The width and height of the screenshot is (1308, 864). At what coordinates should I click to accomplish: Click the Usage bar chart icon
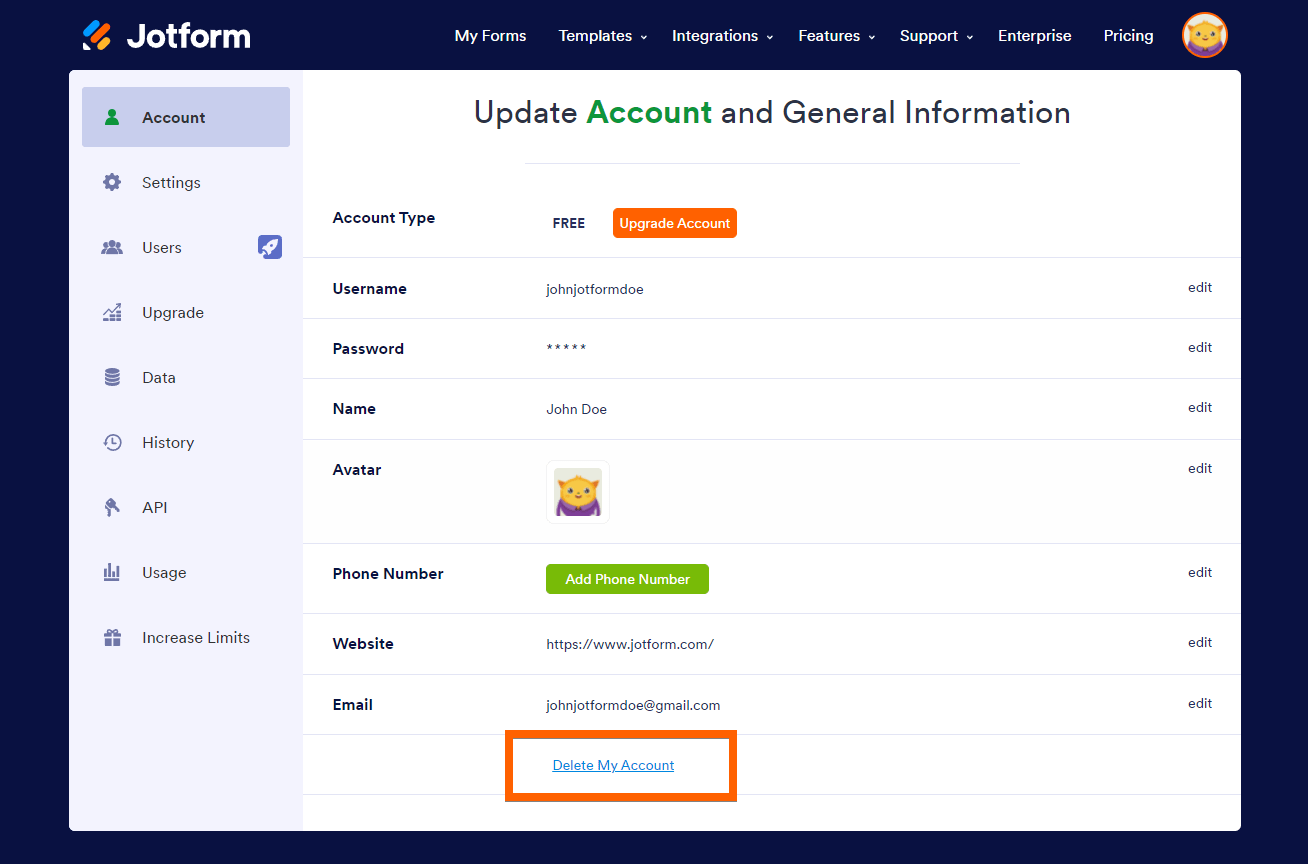[x=112, y=572]
